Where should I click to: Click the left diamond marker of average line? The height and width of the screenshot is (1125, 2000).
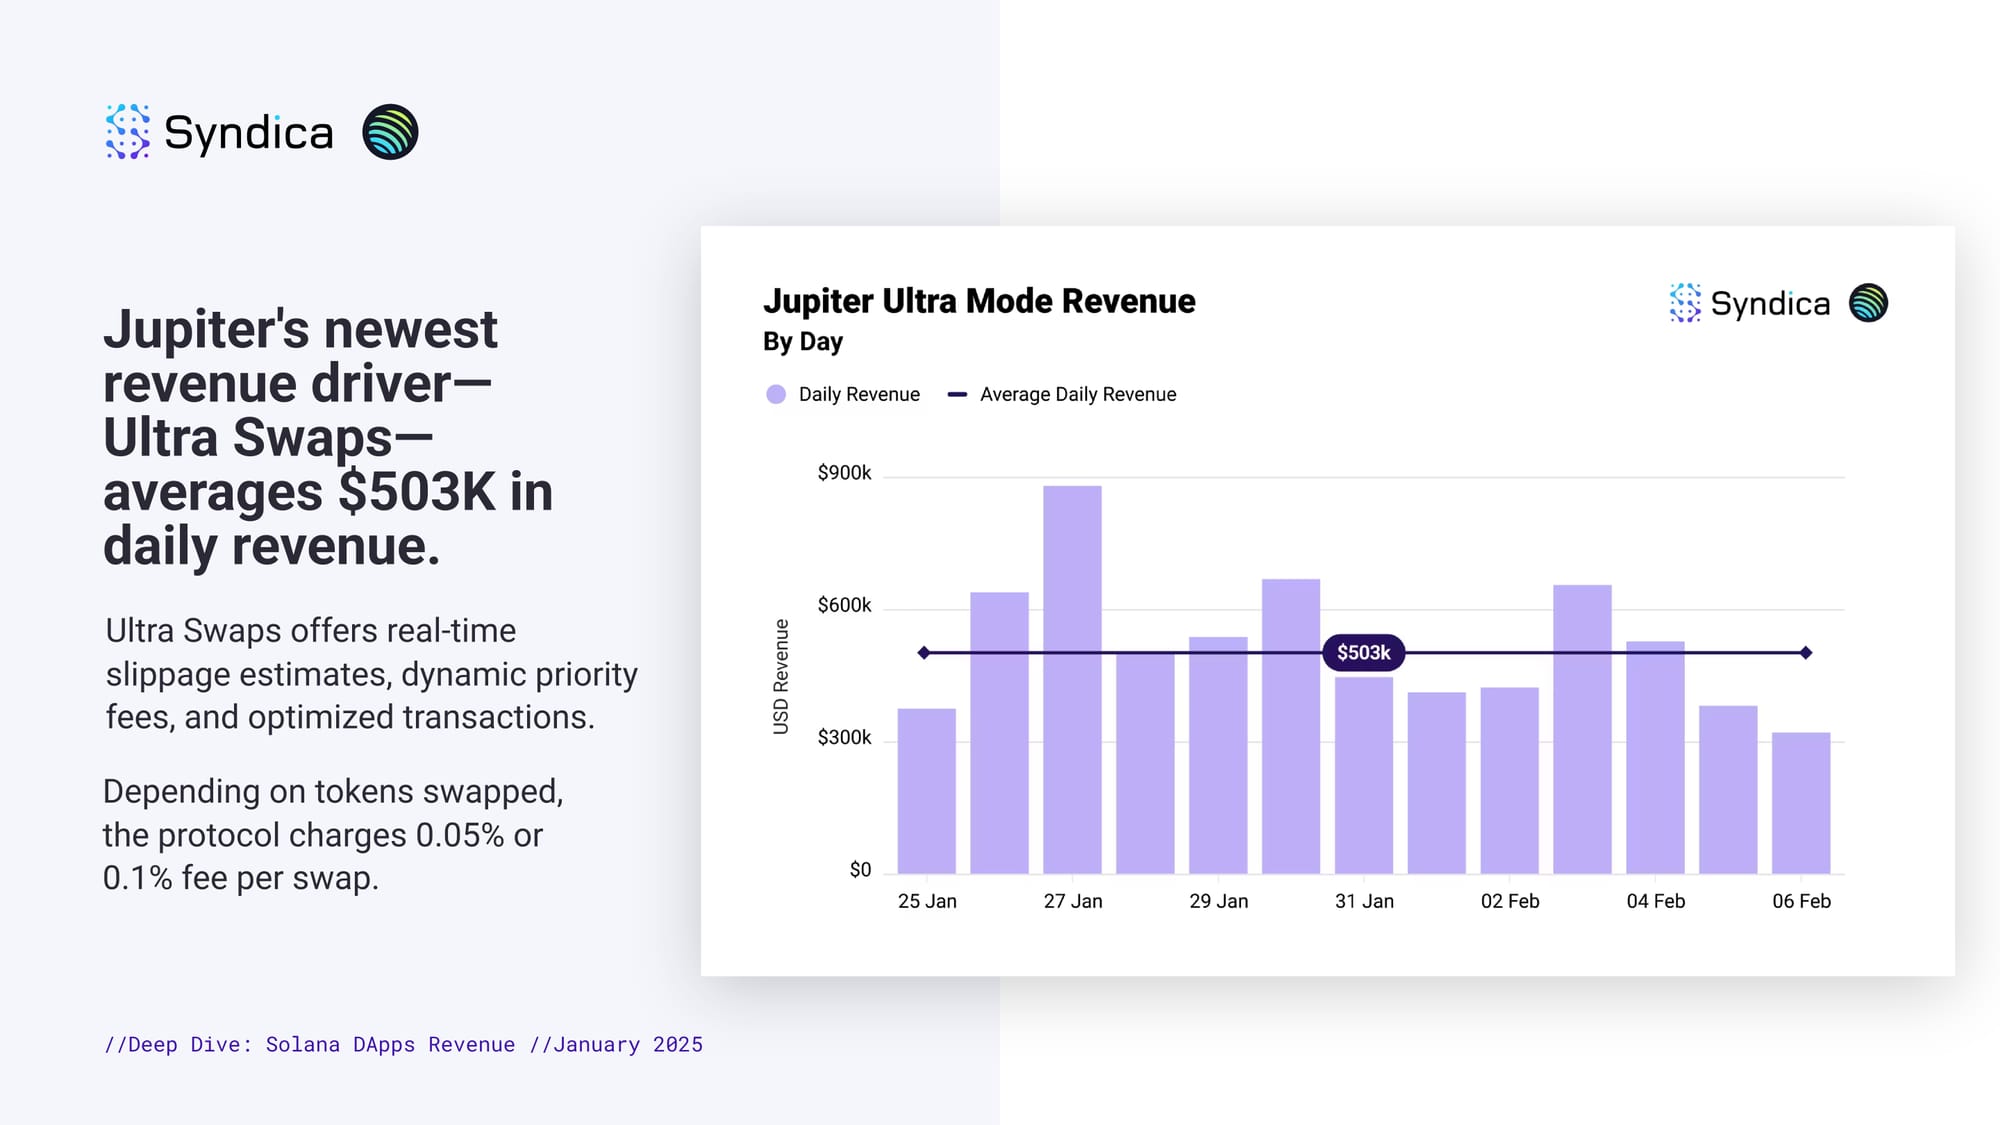tap(924, 653)
